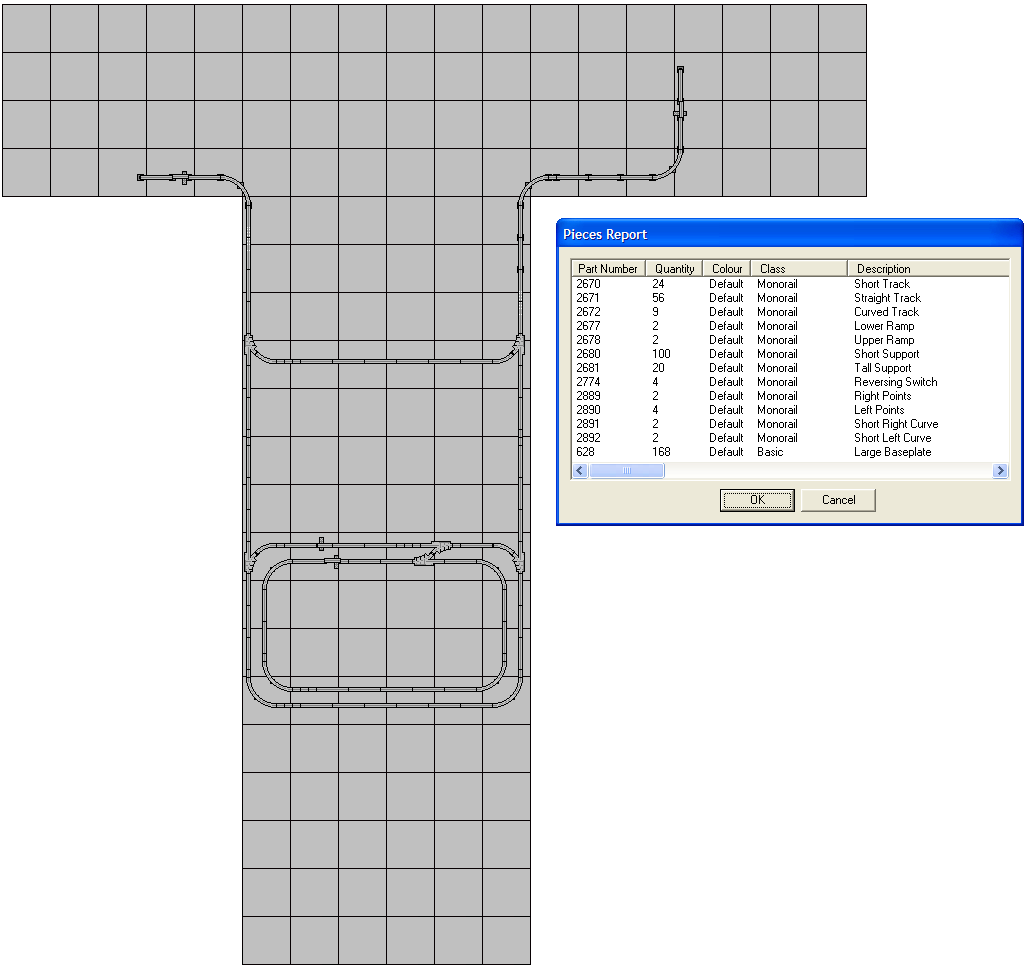Sort by the Colour column header
Viewport: 1032px width, 970px height.
click(x=727, y=268)
